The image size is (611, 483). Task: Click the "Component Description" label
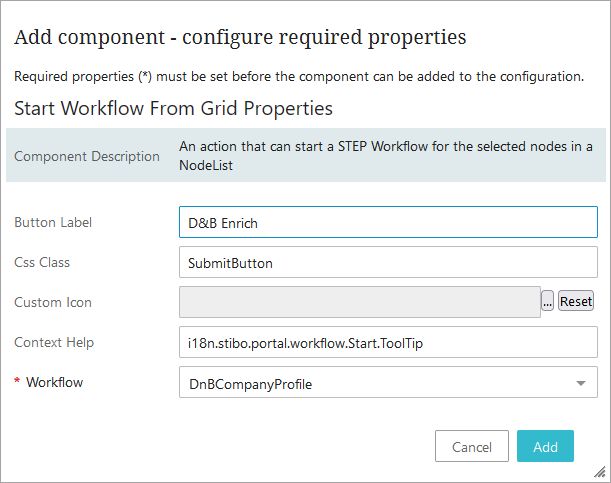tap(87, 156)
